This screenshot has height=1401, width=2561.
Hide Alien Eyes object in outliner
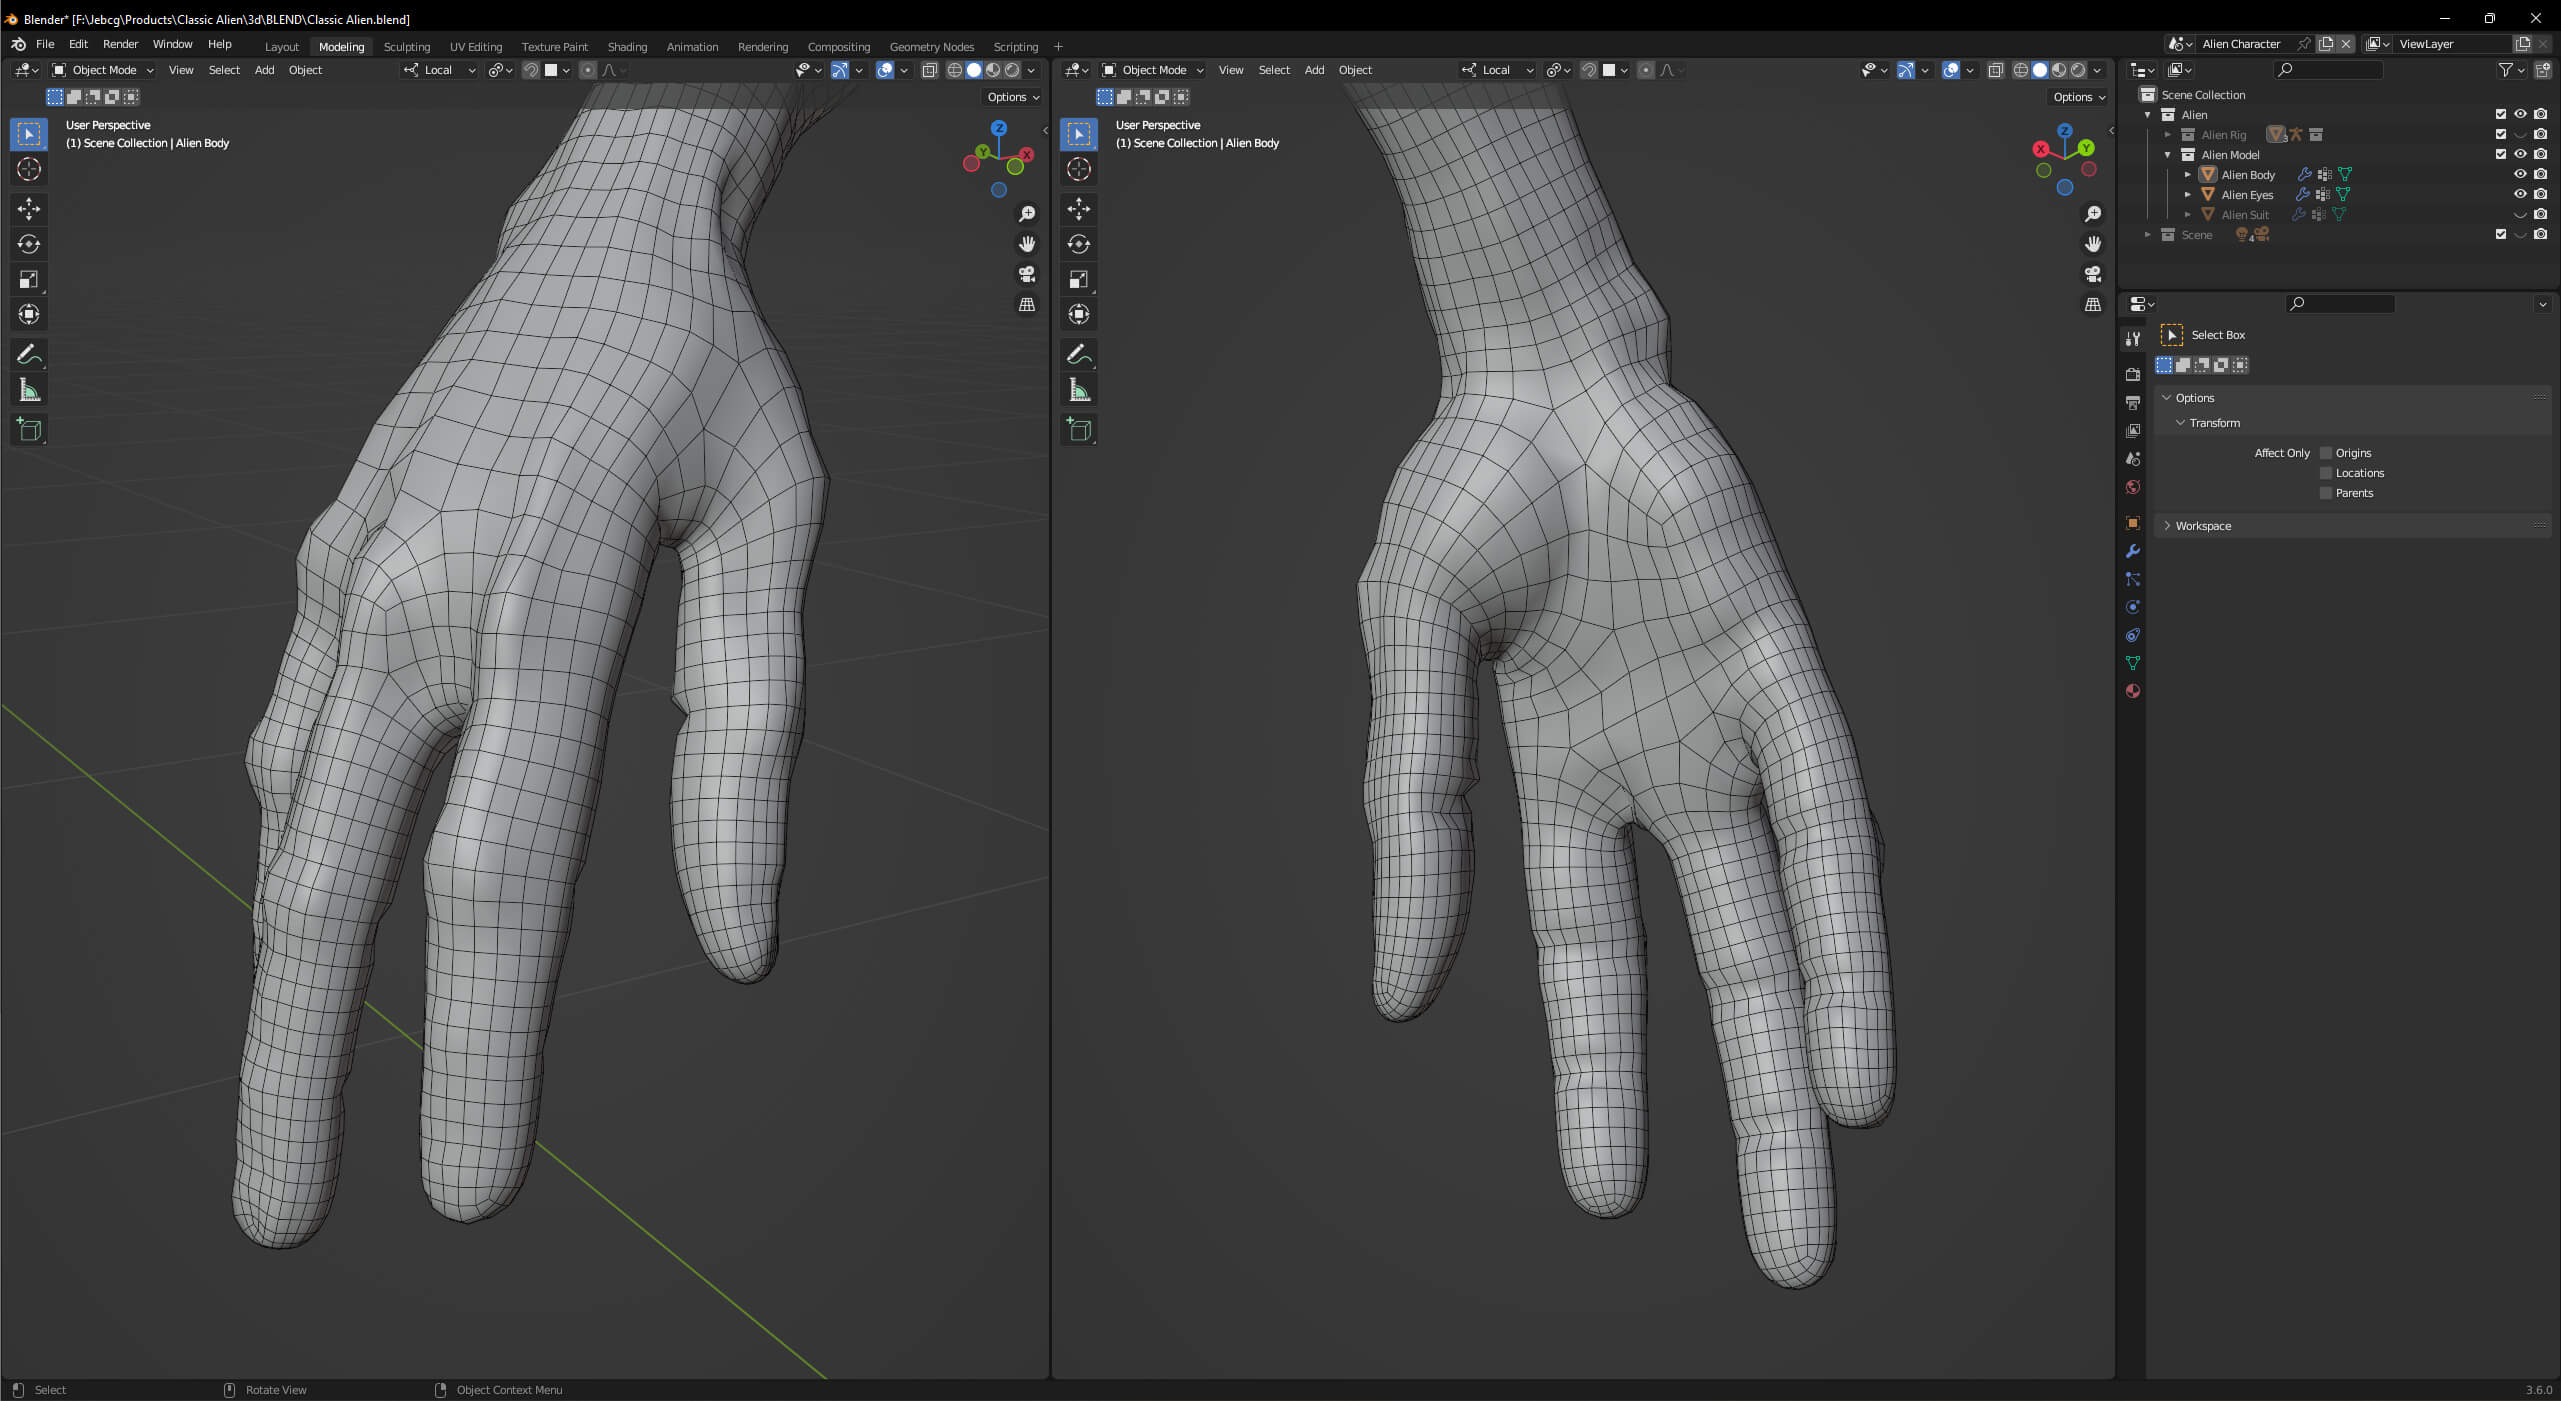pos(2519,194)
